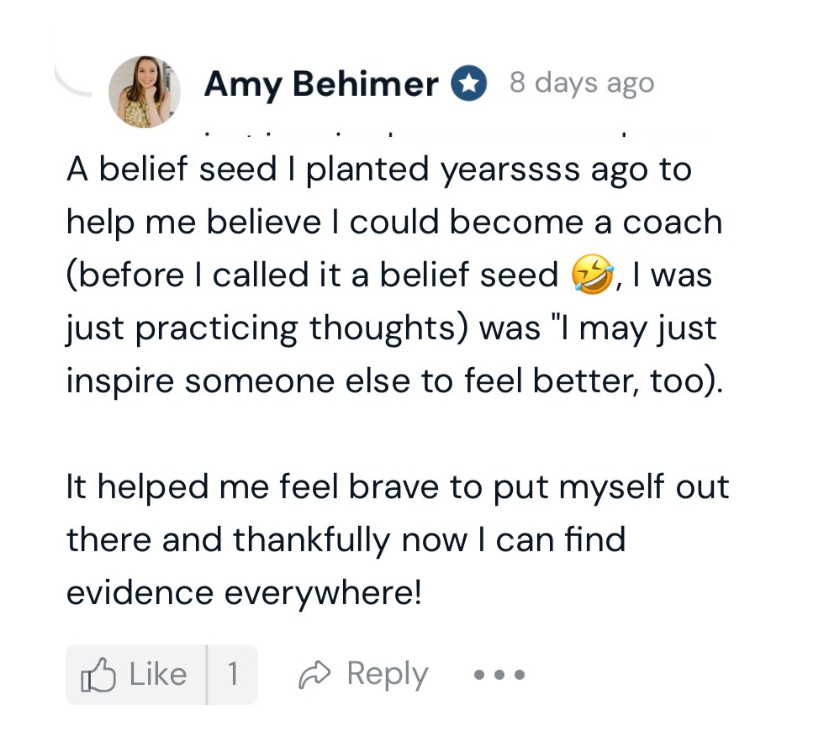The height and width of the screenshot is (754, 818).
Task: Click the blue star badge beside Amy Behimer
Action: pos(468,84)
